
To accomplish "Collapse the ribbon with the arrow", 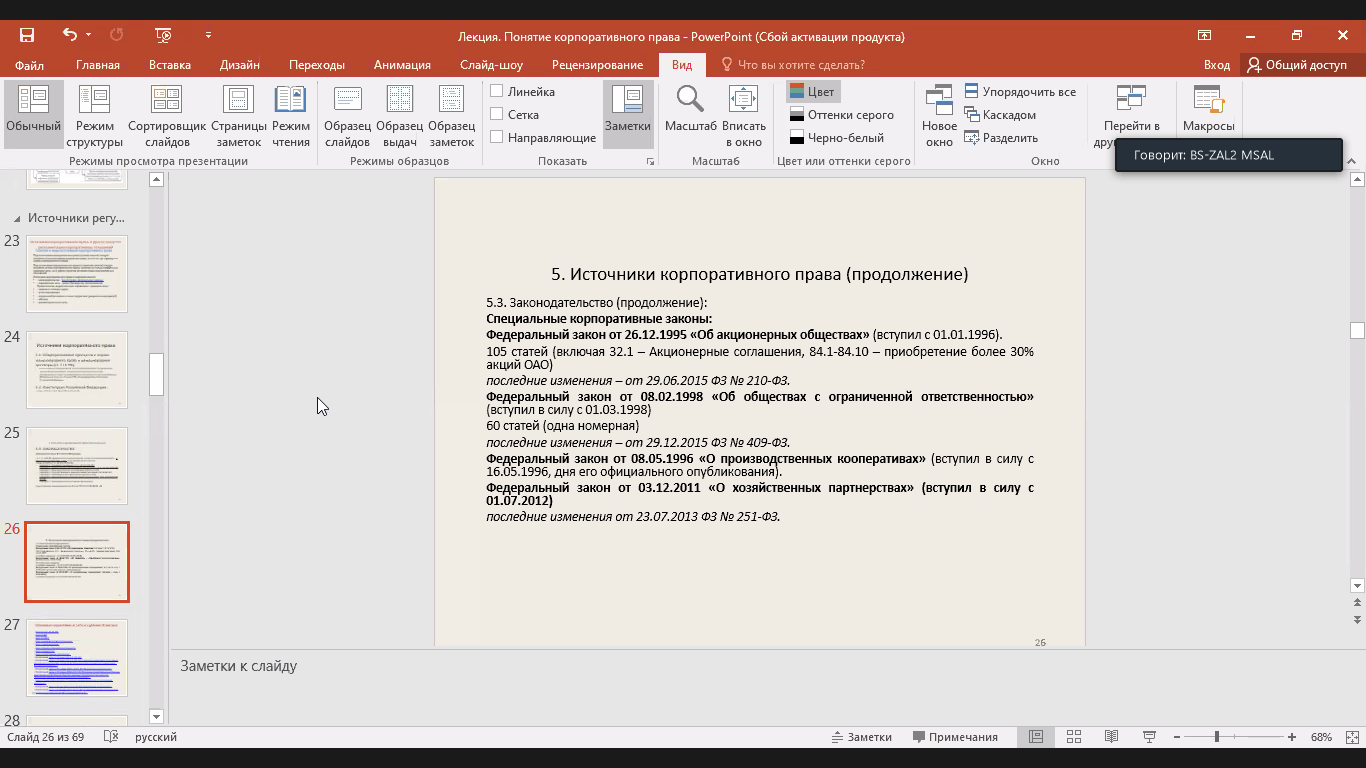I will coord(1353,161).
